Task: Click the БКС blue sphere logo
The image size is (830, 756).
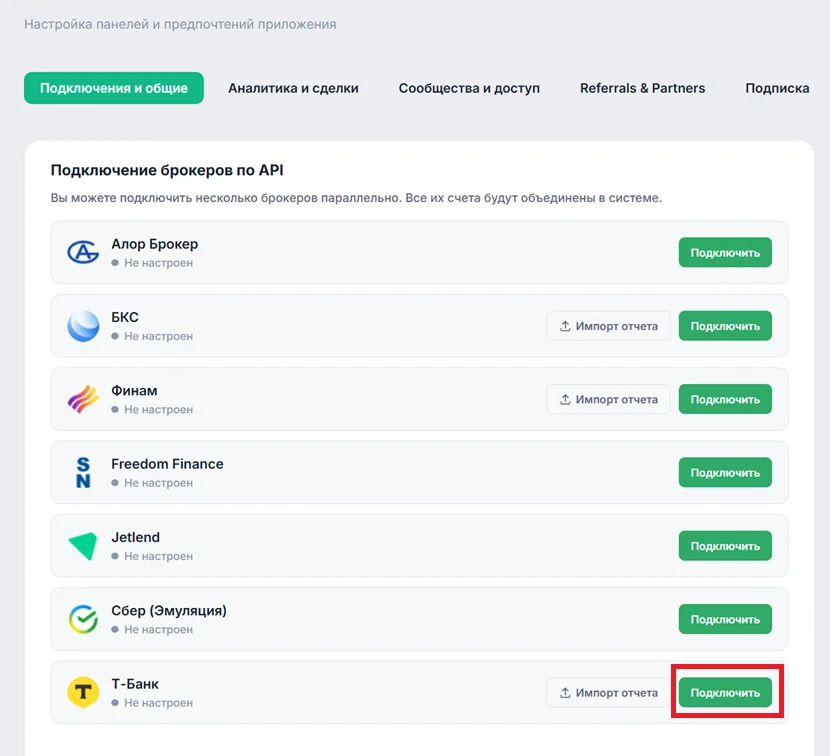Action: tap(83, 326)
